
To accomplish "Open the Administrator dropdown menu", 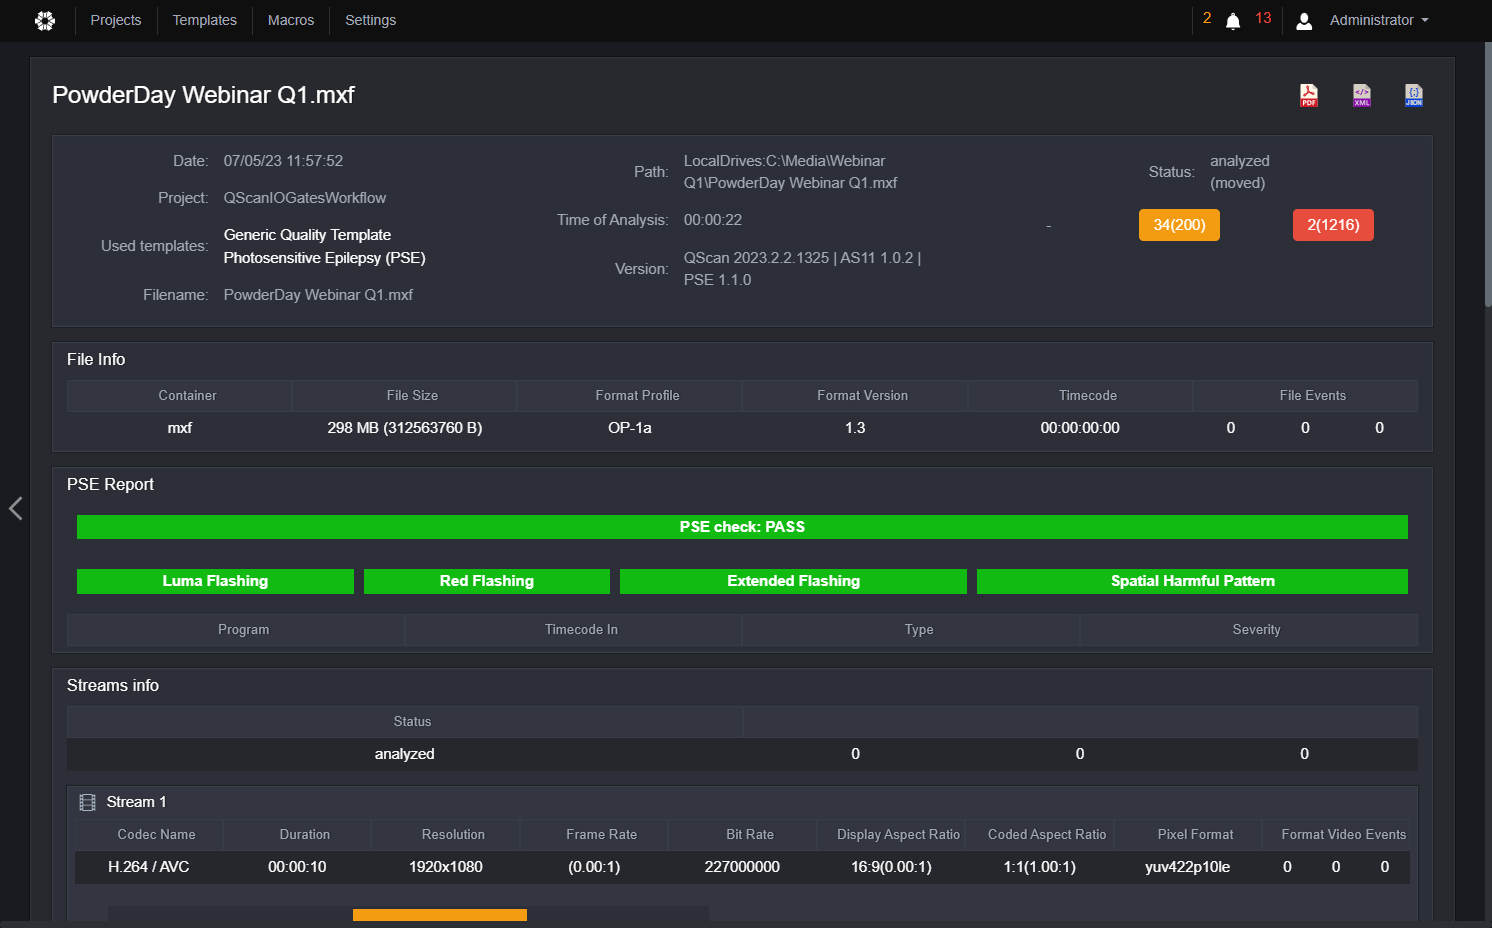I will 1379,20.
